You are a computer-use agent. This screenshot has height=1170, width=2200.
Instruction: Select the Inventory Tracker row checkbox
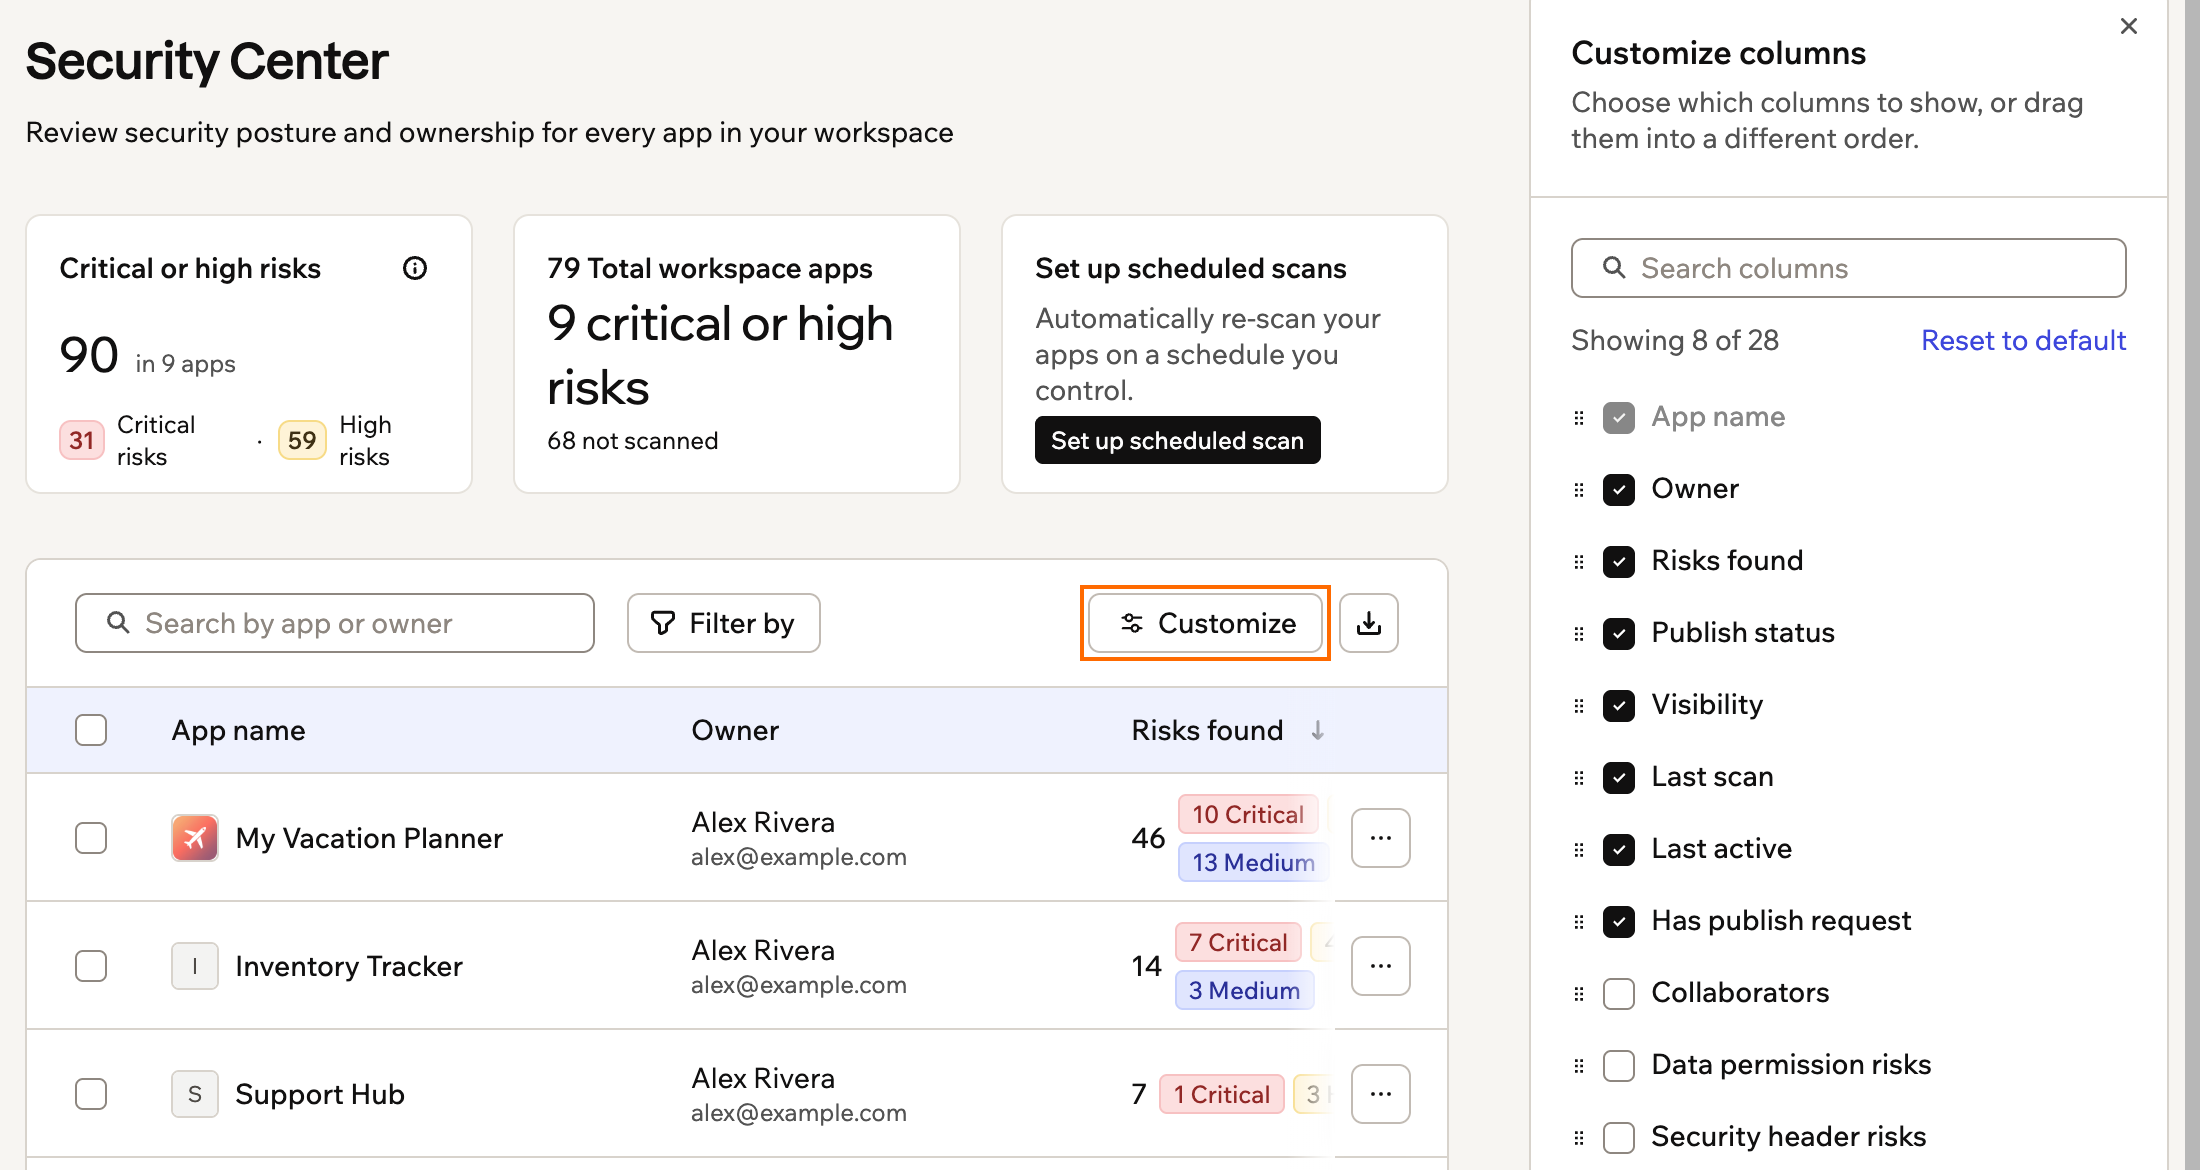[91, 966]
